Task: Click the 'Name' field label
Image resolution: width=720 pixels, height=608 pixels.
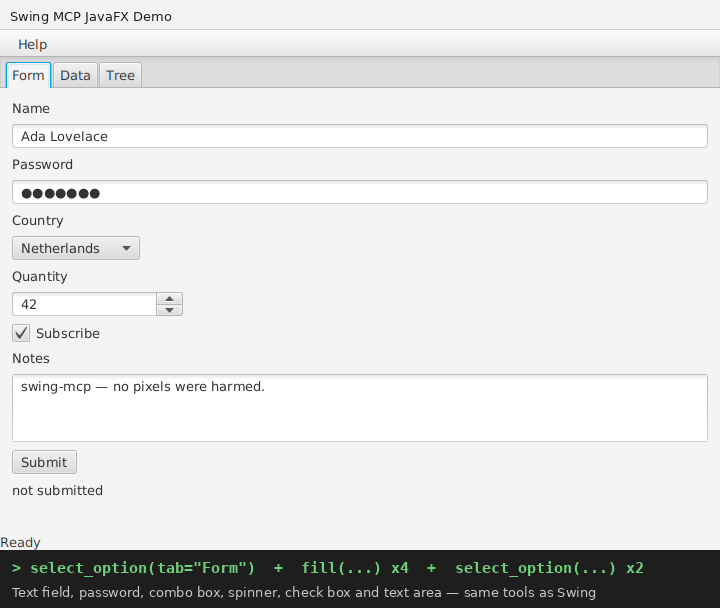Action: pyautogui.click(x=31, y=108)
